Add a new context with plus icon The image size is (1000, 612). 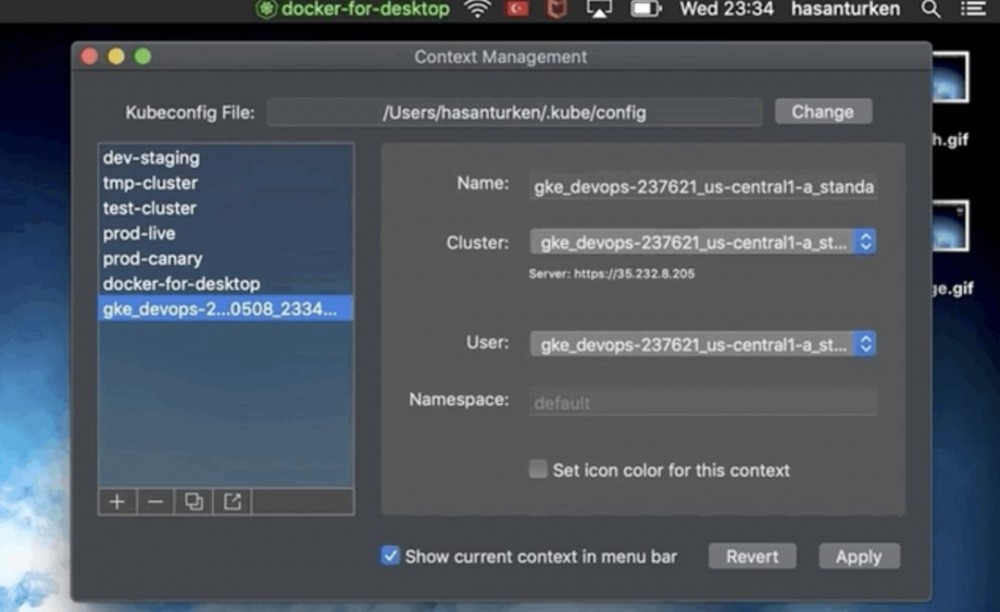coord(117,502)
